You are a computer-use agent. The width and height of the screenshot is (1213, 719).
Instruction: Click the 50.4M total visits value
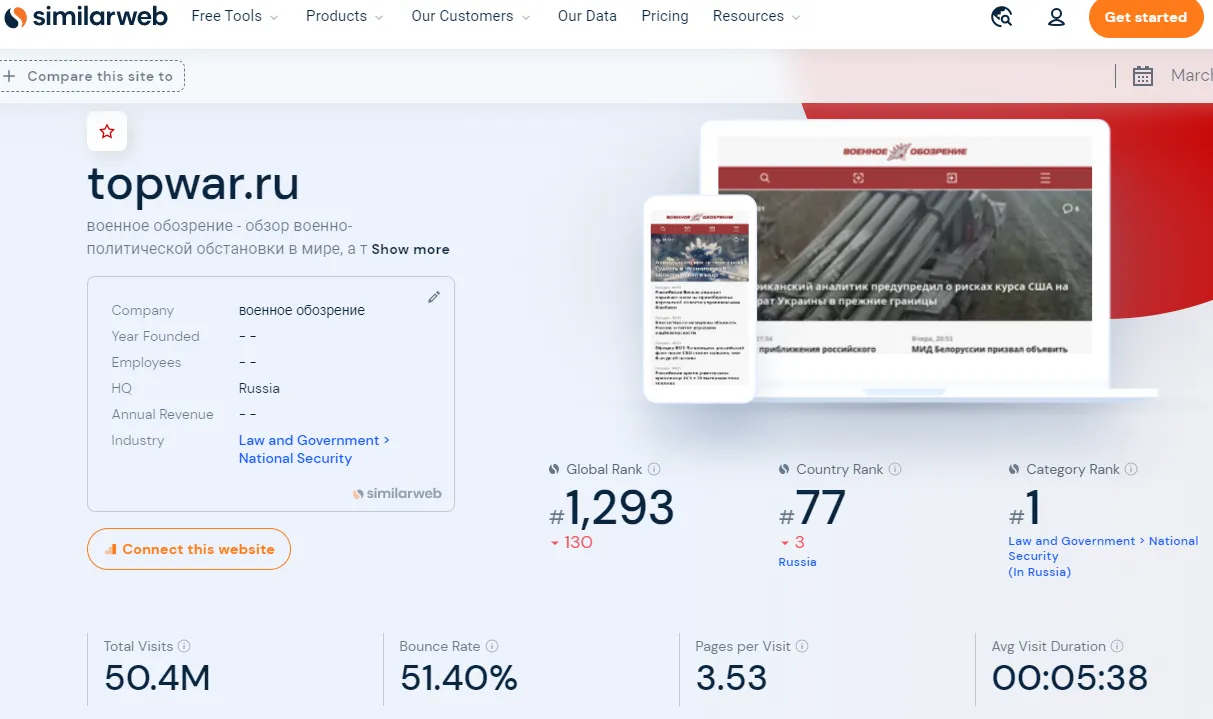[x=157, y=678]
